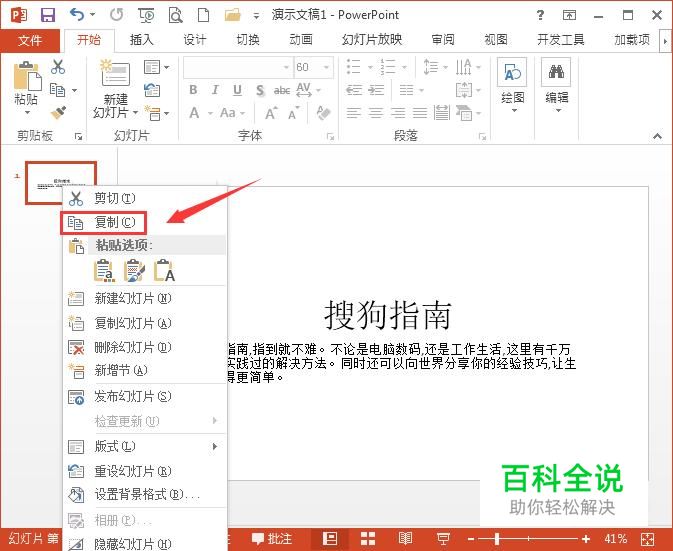Switch to the Transitions tab
Screen dimensions: 673x551
(248, 40)
